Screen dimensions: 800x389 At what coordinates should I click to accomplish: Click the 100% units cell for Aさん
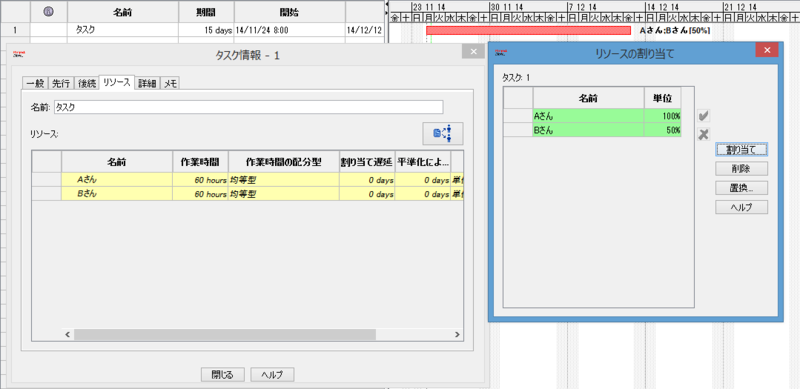point(663,116)
